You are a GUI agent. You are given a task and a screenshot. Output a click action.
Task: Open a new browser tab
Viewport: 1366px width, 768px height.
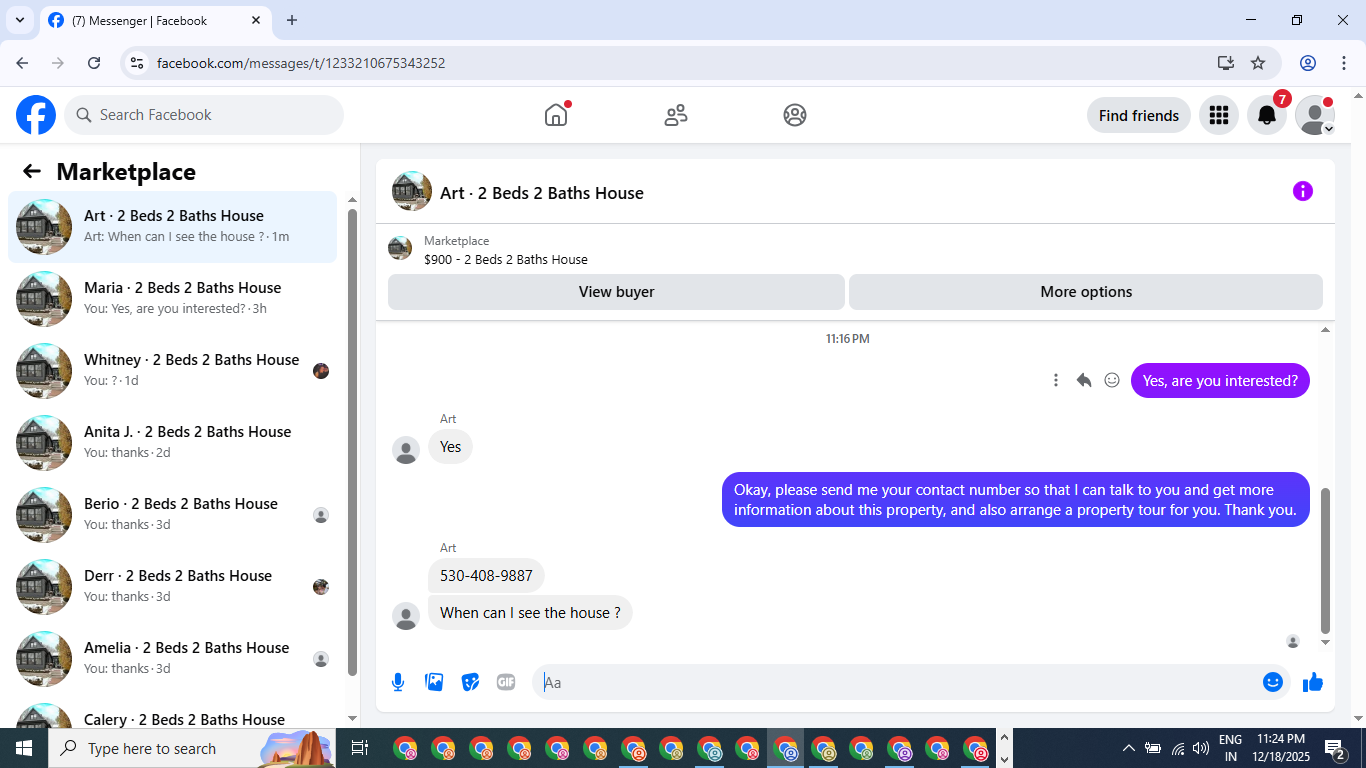292,20
